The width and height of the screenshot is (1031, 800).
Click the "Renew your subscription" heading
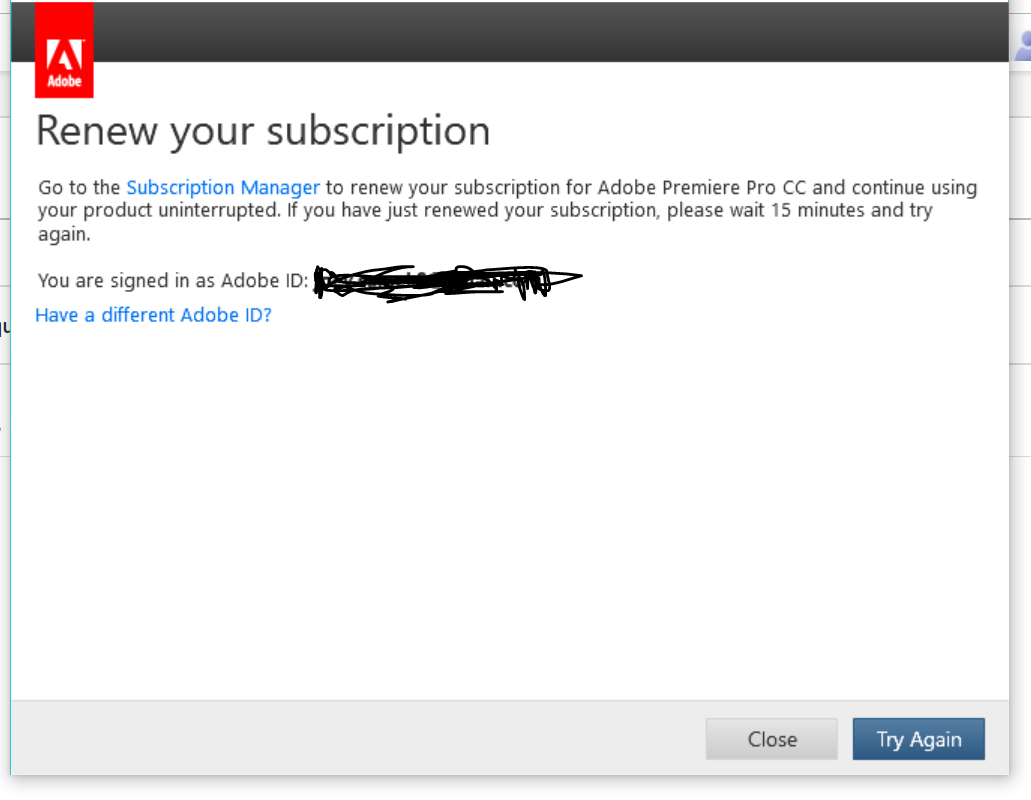click(x=263, y=131)
